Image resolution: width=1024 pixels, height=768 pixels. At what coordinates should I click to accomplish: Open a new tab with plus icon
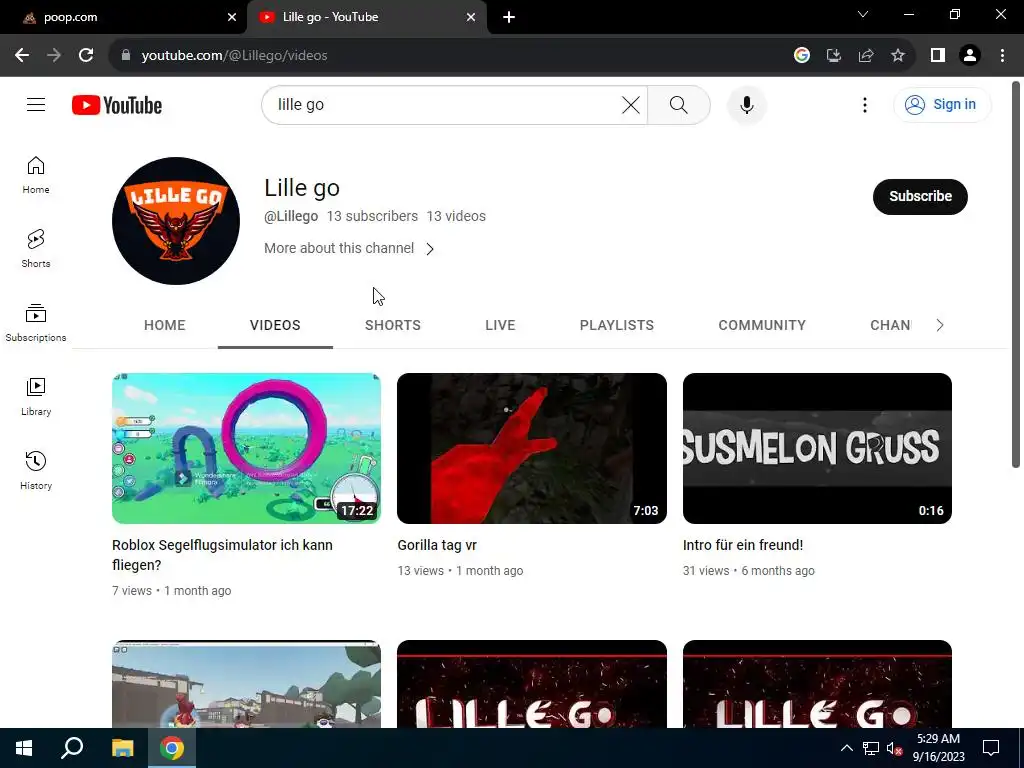coord(509,17)
